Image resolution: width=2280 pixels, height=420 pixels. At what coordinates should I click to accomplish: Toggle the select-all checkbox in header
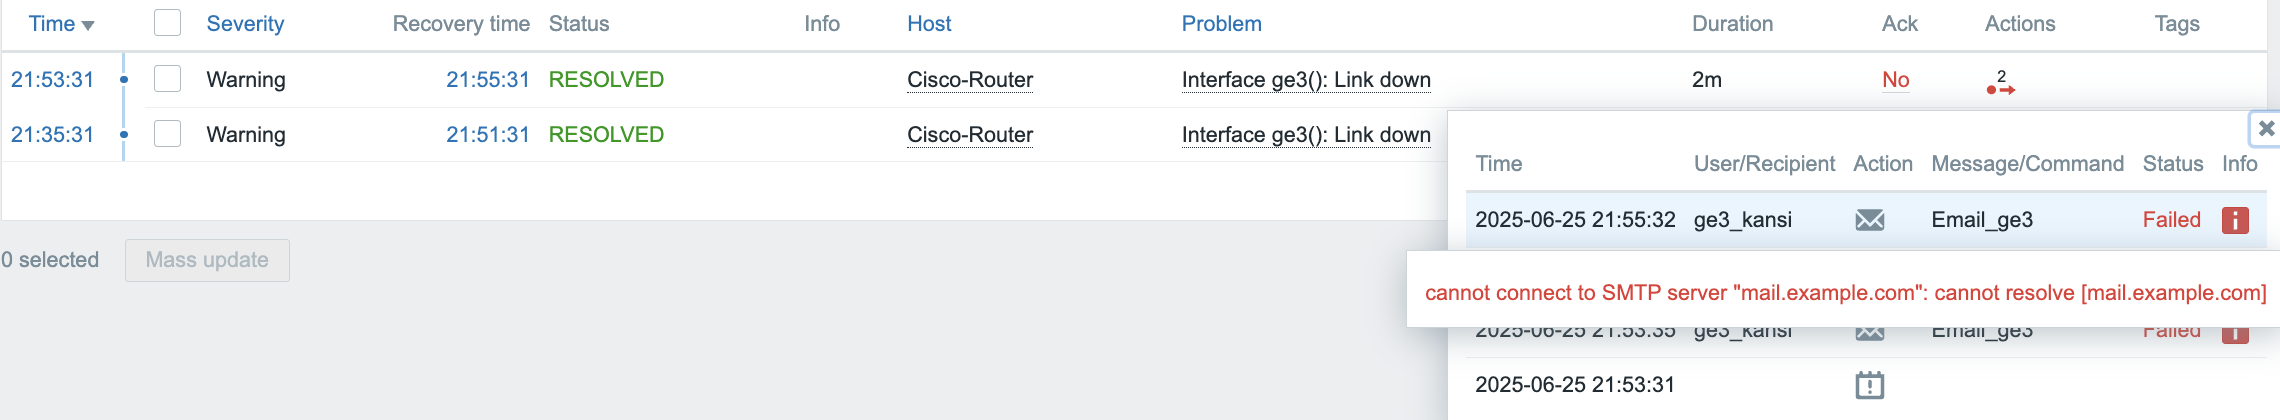click(167, 23)
